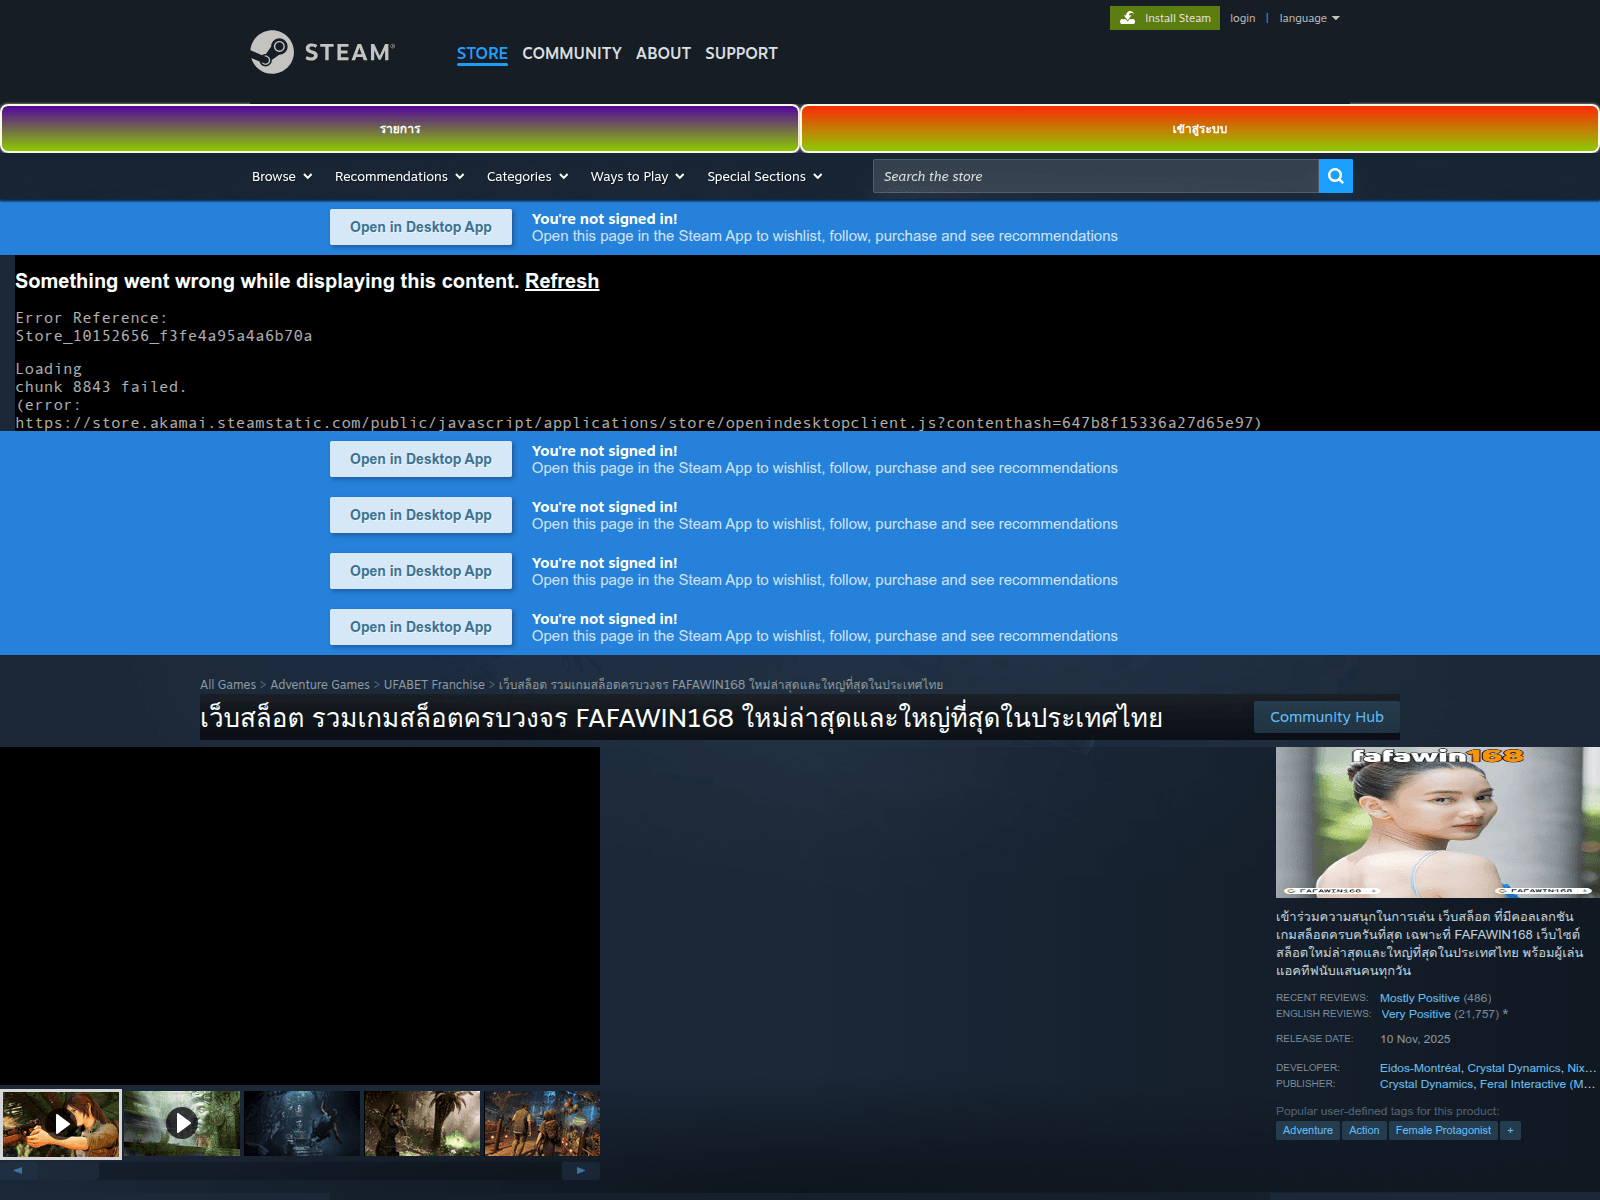
Task: Select the STORE menu item
Action: tap(482, 53)
